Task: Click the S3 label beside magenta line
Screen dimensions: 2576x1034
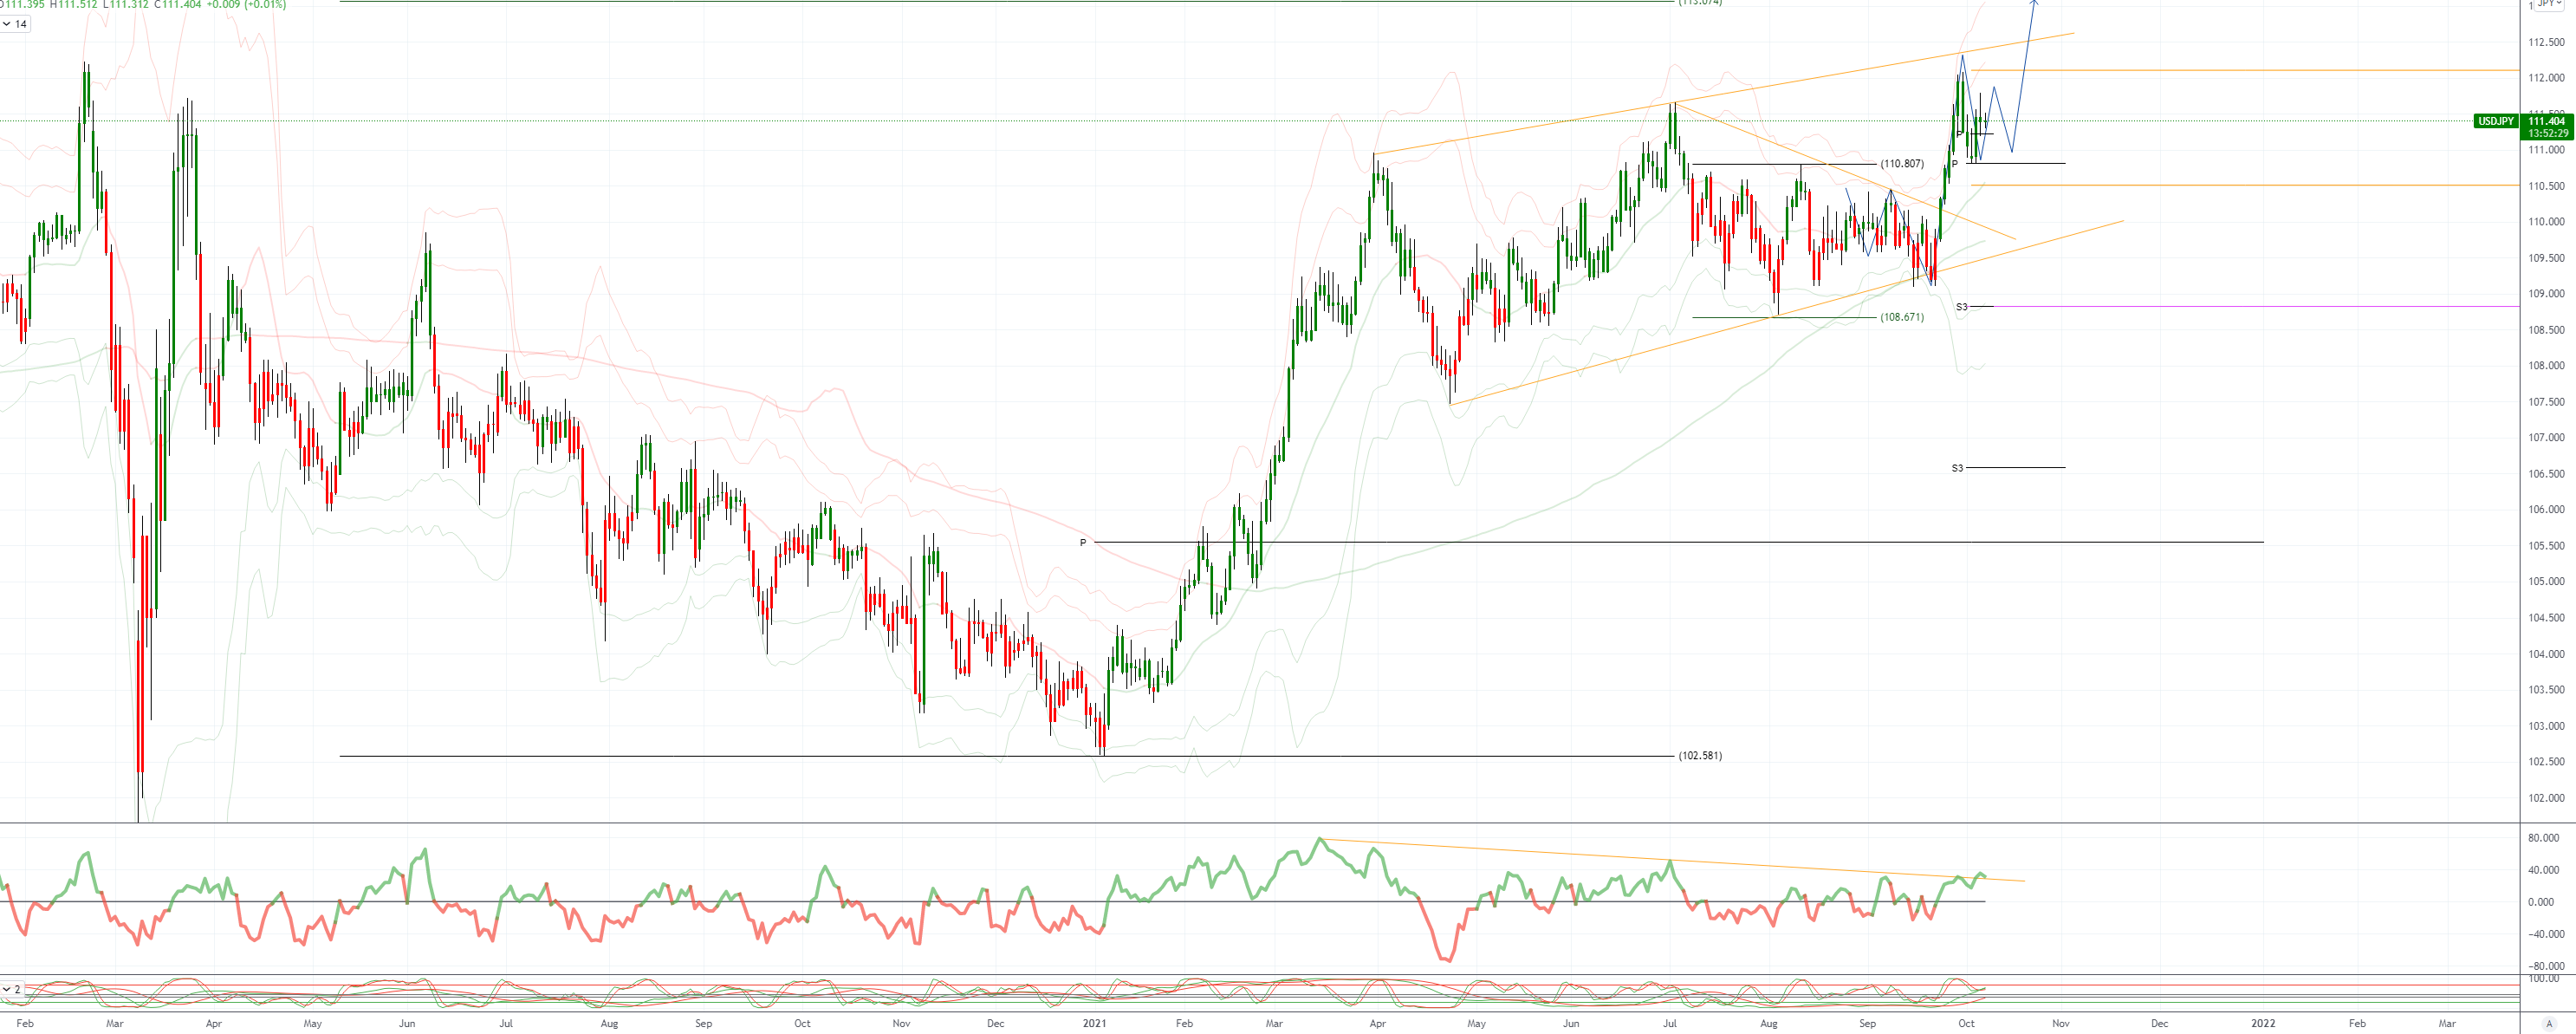Action: point(1961,307)
